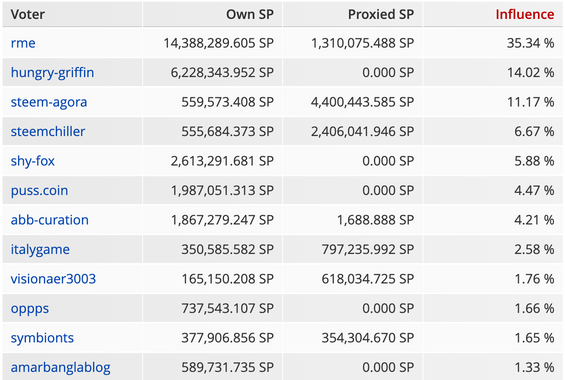Screen dimensions: 565x380
Task: Click hungry-griffin's own SP value cell
Action: point(222,73)
